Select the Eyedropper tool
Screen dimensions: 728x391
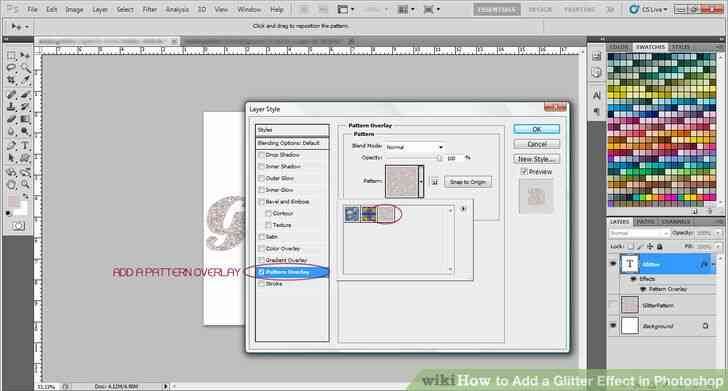point(25,80)
